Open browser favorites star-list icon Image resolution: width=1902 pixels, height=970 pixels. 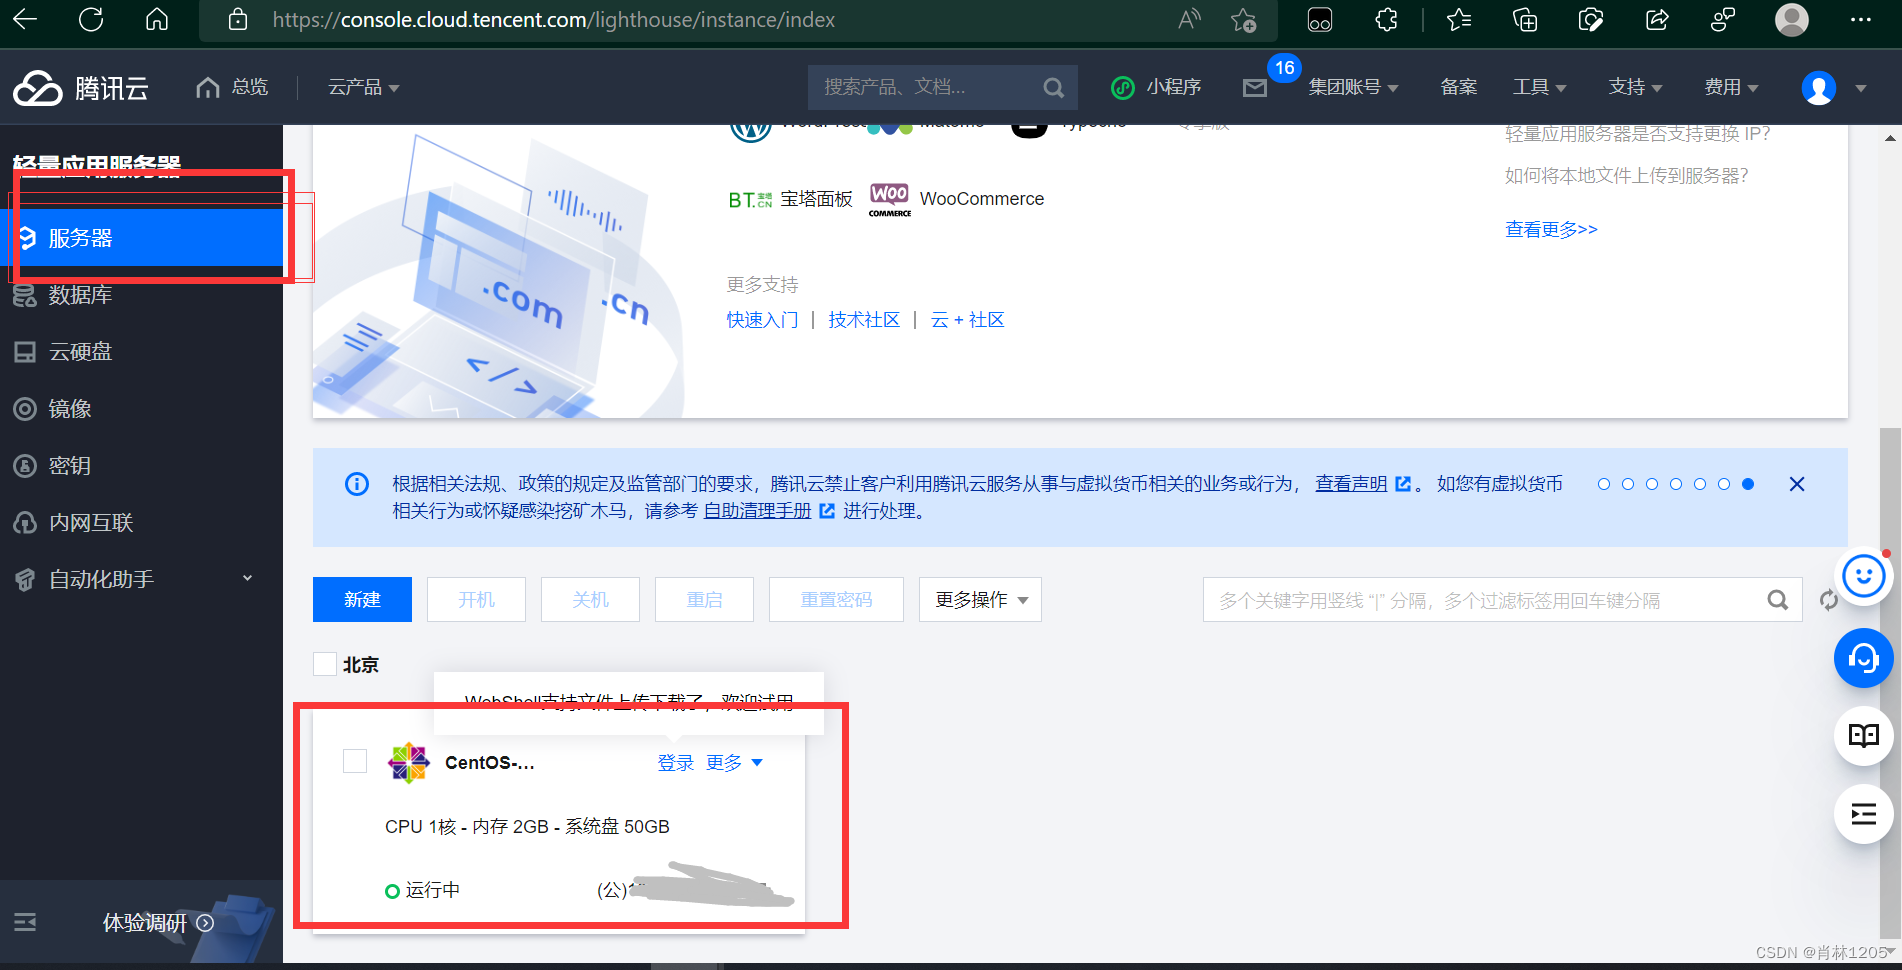pyautogui.click(x=1459, y=19)
